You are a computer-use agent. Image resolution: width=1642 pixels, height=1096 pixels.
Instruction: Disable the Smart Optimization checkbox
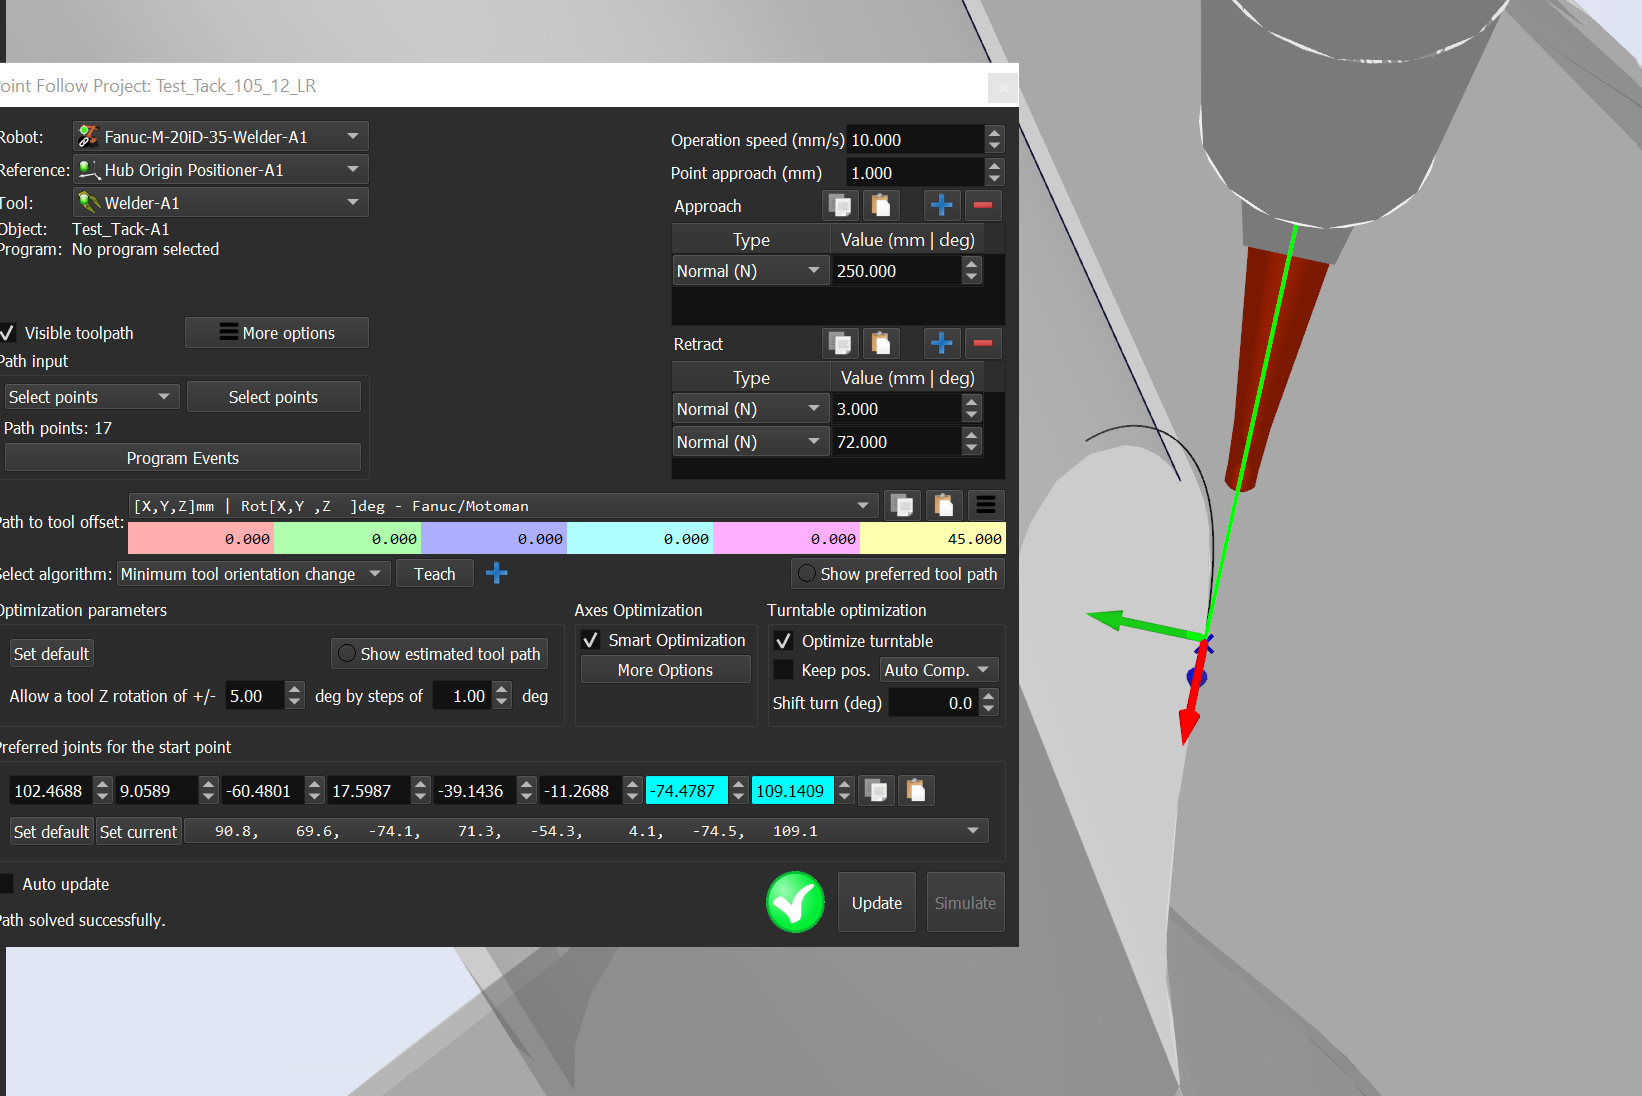point(591,640)
